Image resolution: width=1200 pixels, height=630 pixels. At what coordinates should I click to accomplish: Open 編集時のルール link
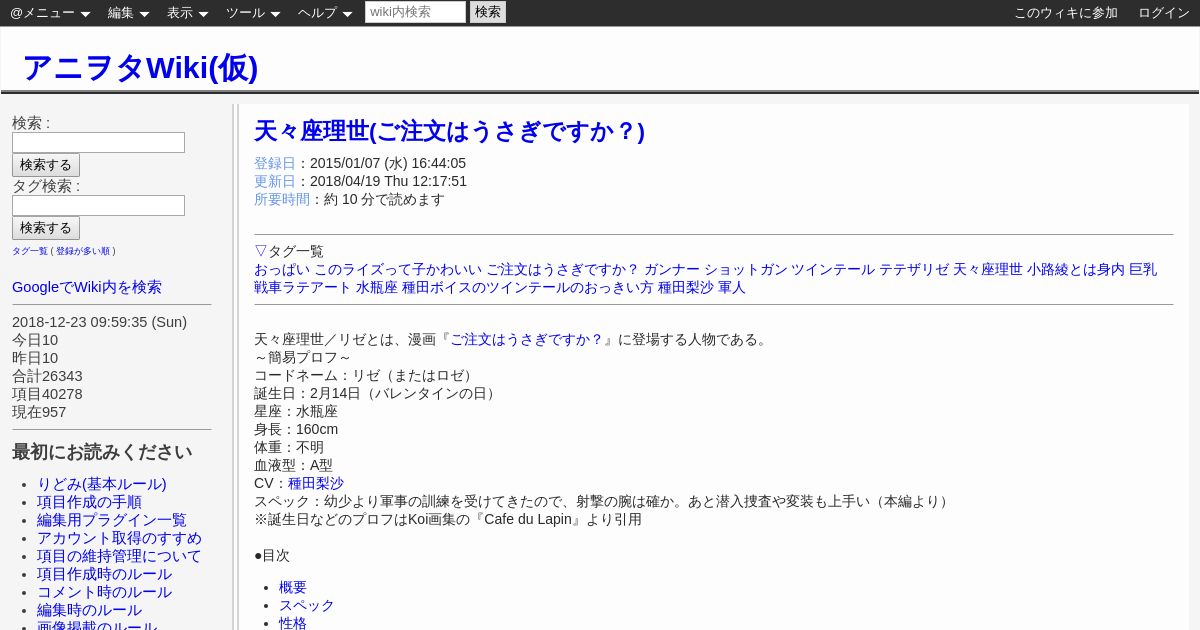point(89,610)
